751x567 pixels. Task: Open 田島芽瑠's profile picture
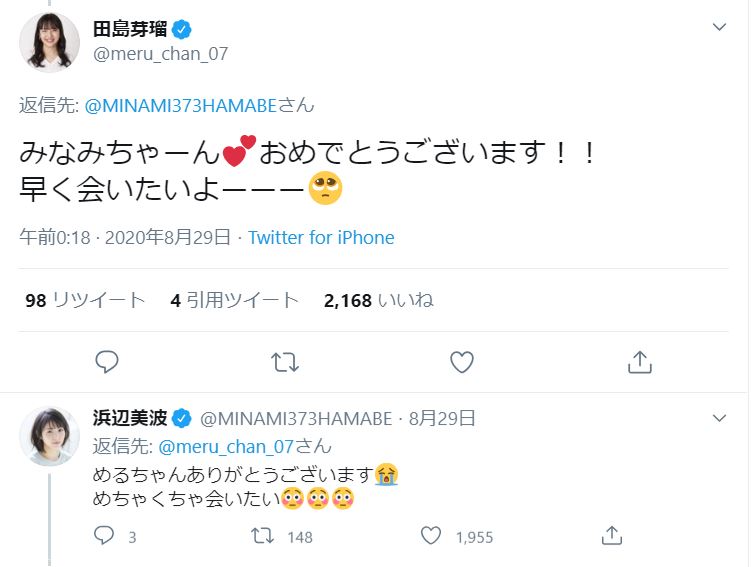(x=49, y=42)
